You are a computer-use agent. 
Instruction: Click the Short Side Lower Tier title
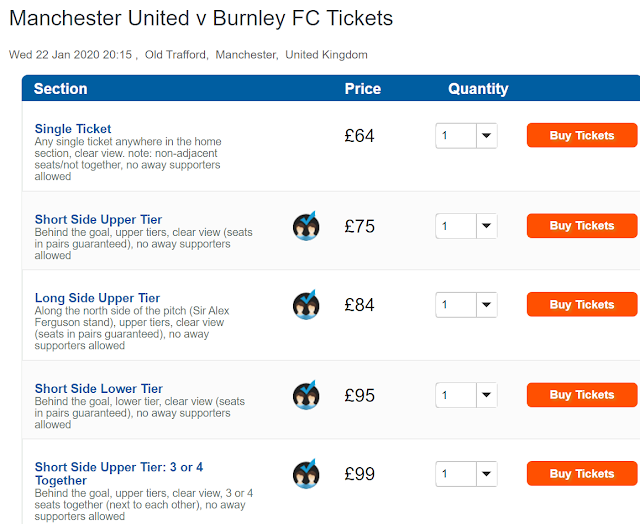coord(98,388)
